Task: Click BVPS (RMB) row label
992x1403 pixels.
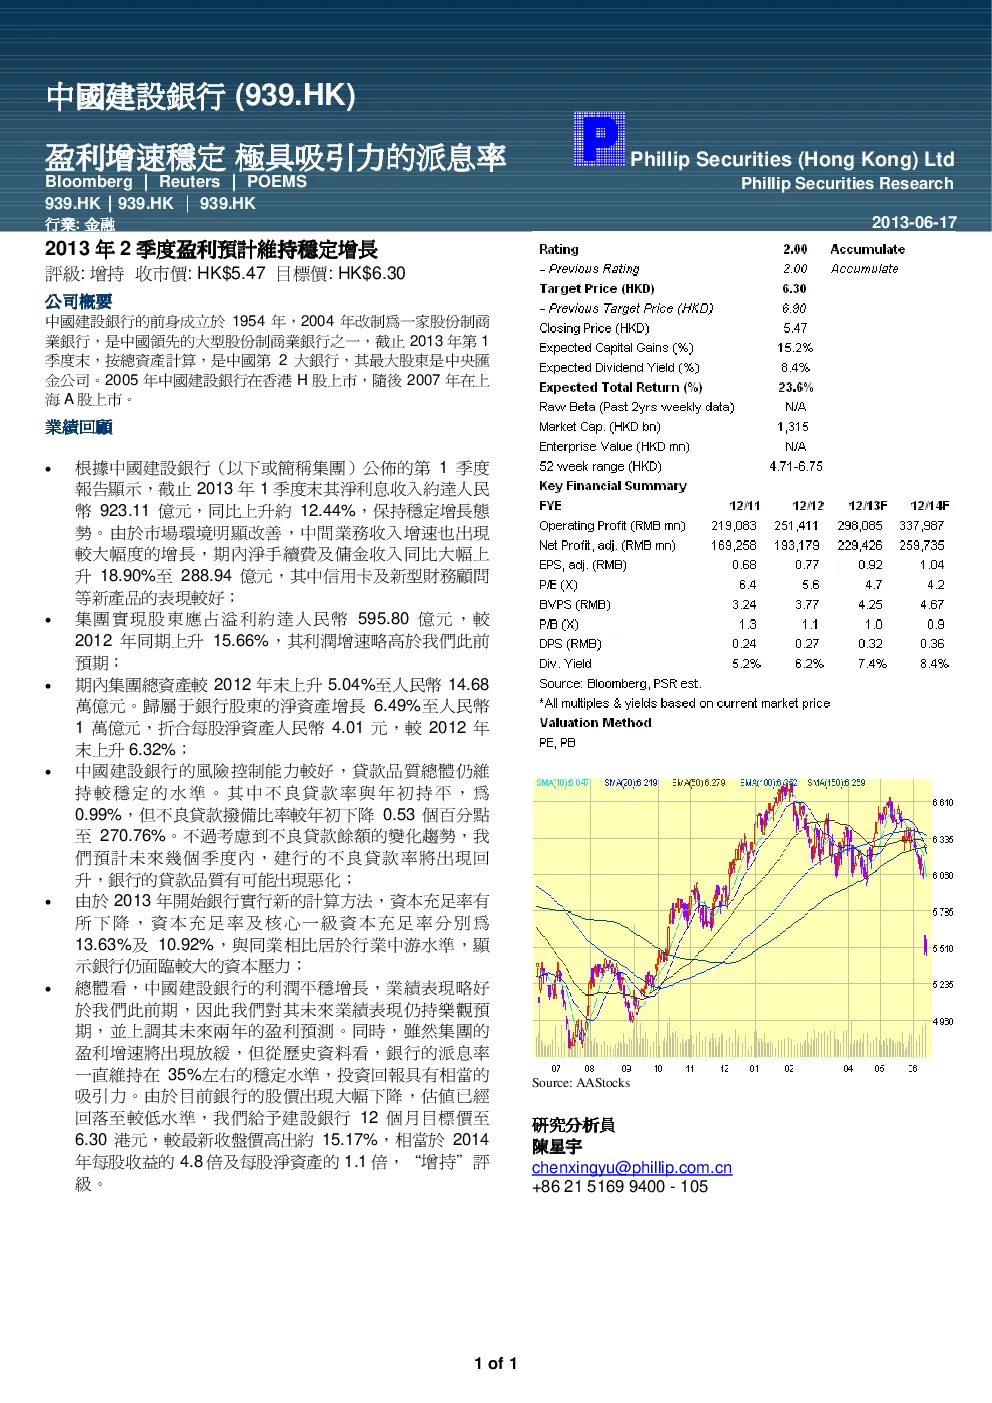Action: coord(574,604)
